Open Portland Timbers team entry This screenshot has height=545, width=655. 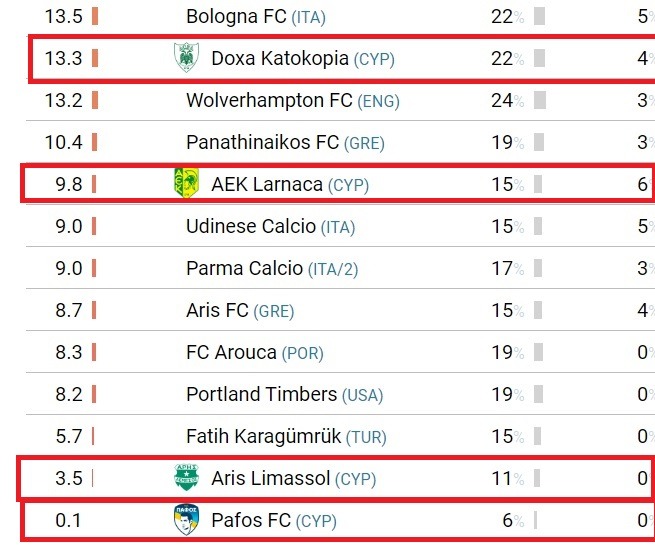[261, 394]
